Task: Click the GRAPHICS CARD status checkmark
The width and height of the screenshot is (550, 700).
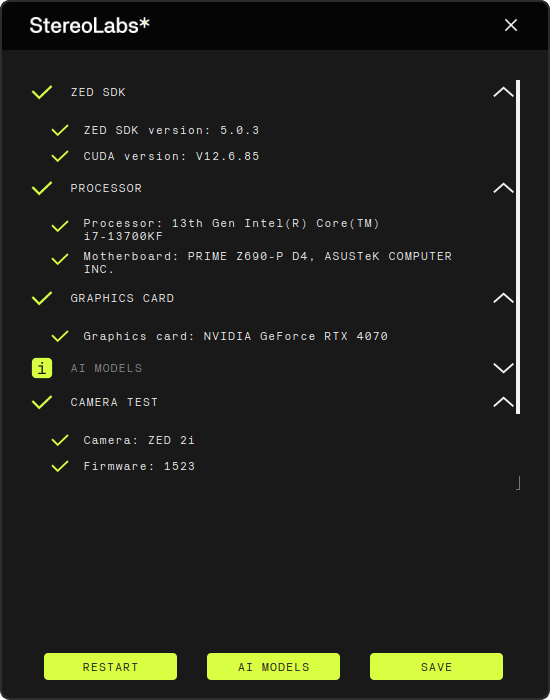Action: [x=42, y=298]
